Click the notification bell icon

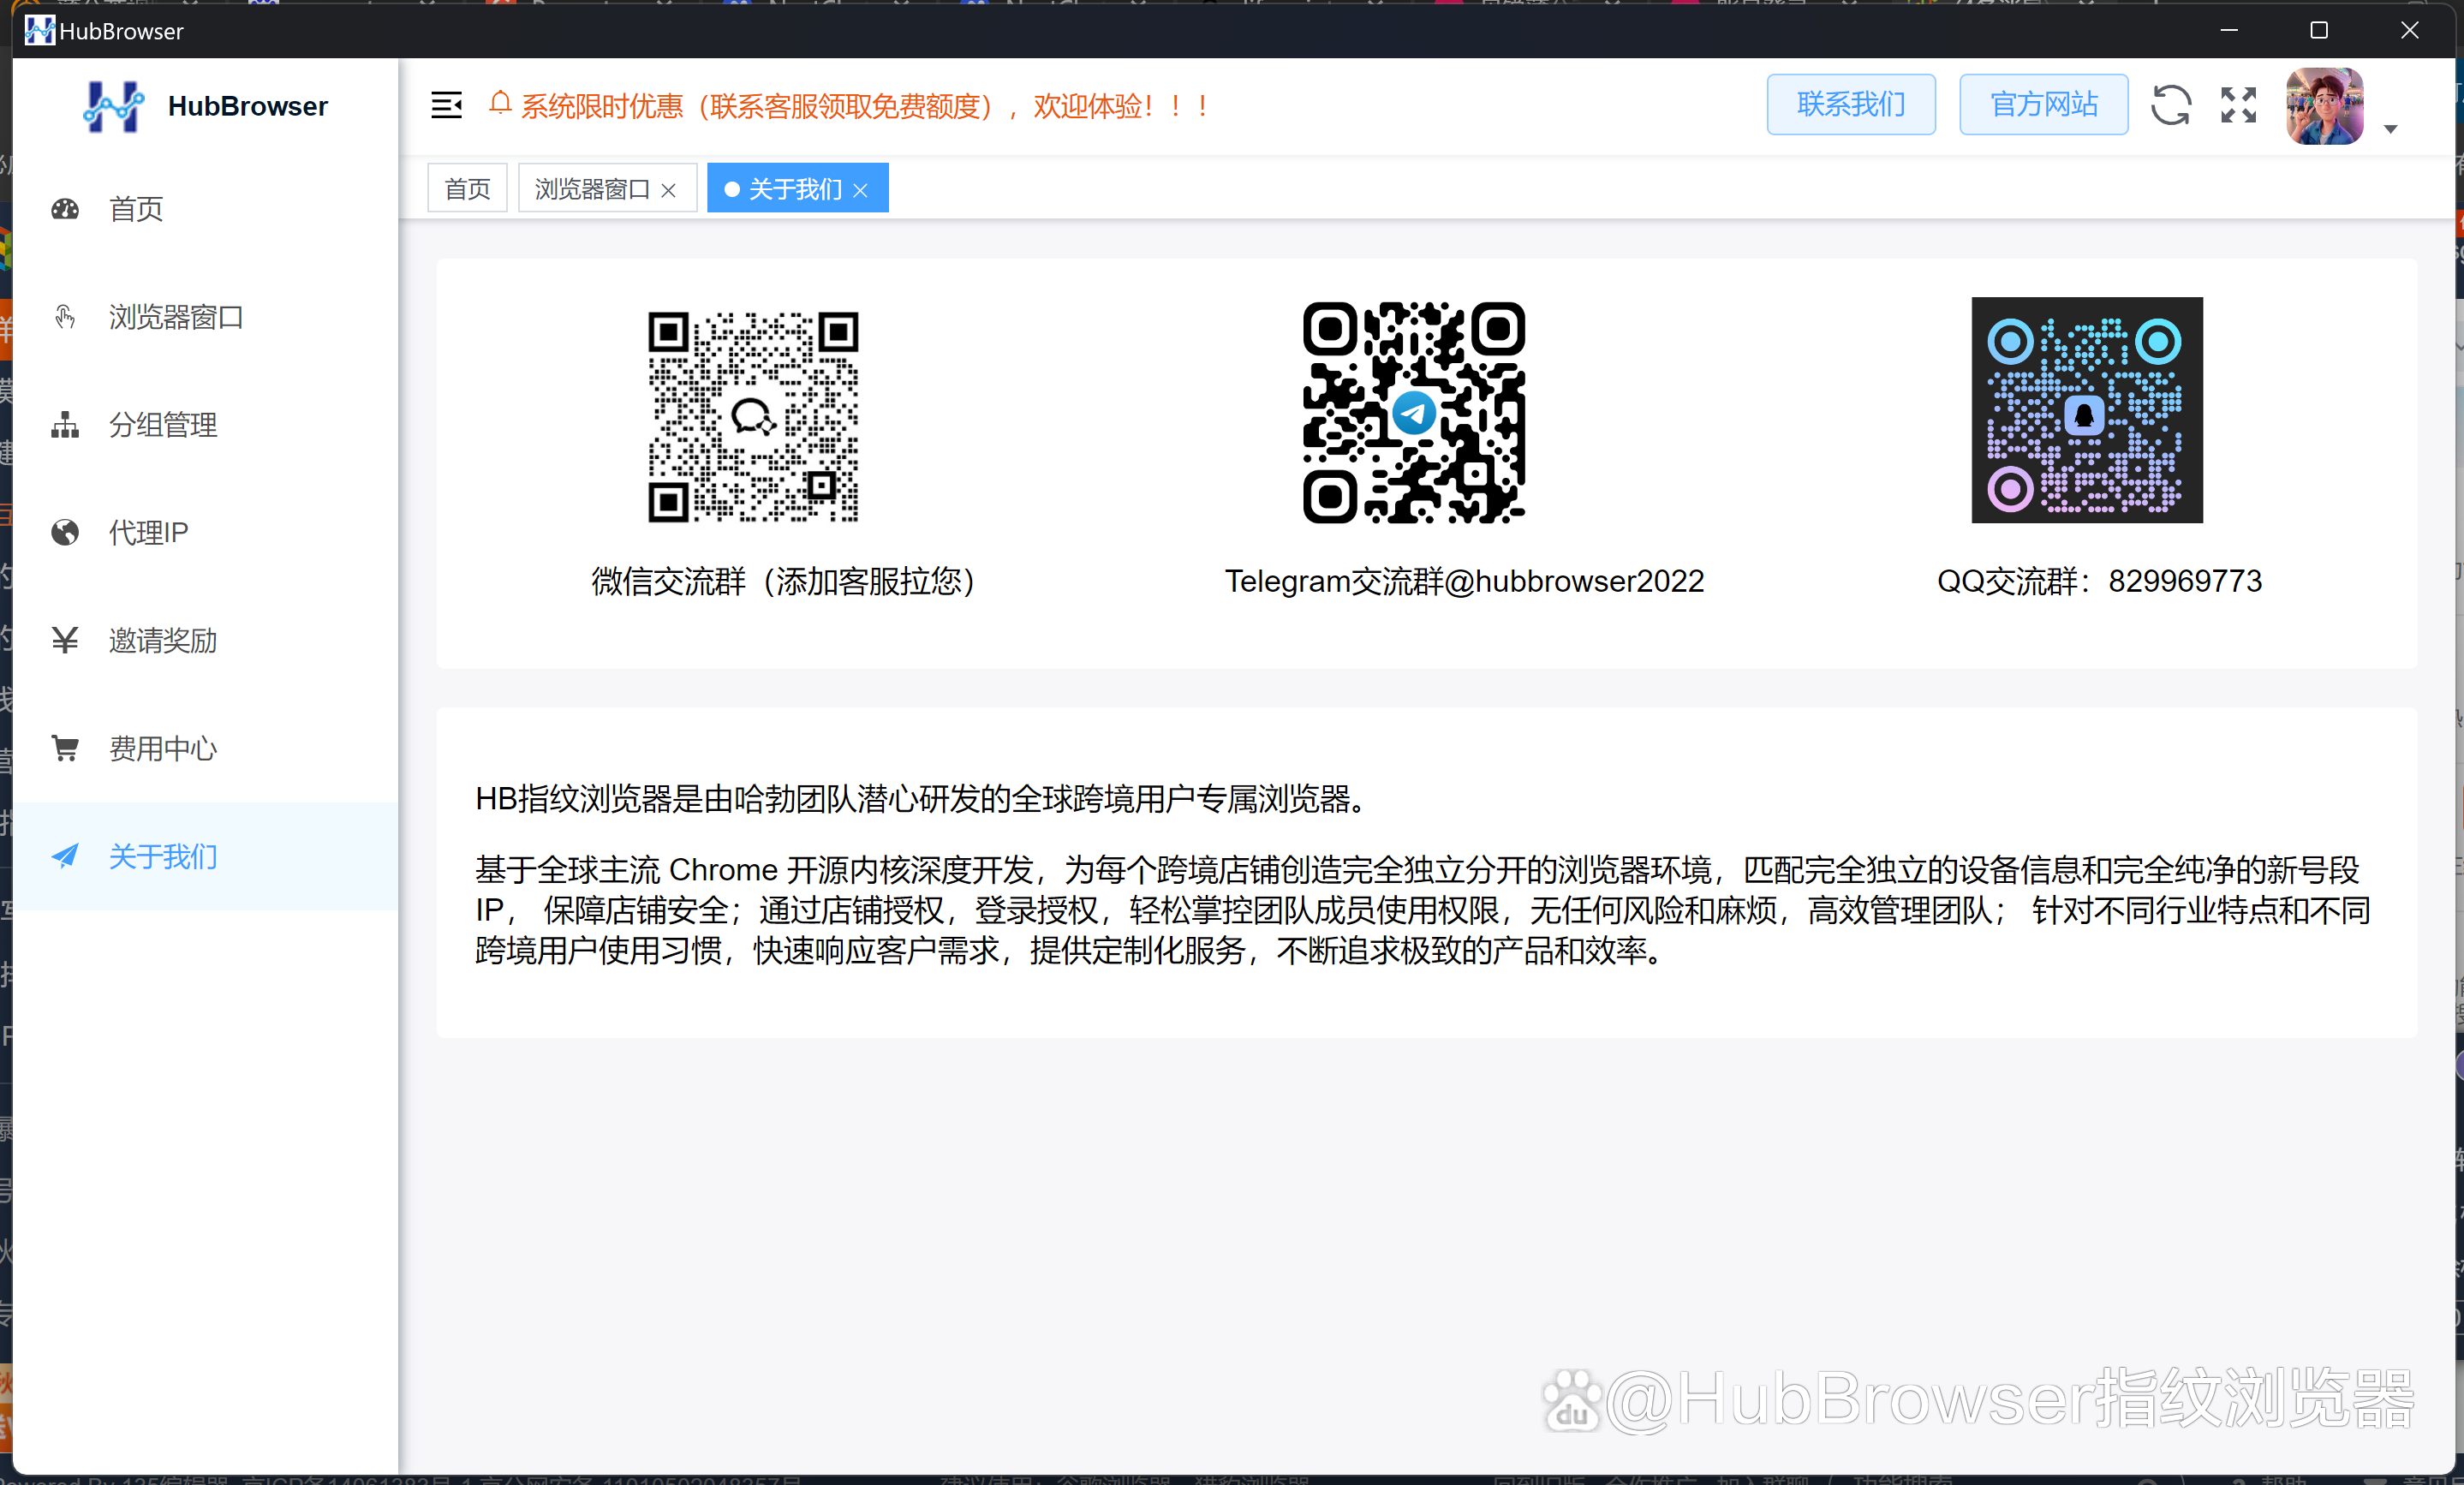[500, 103]
